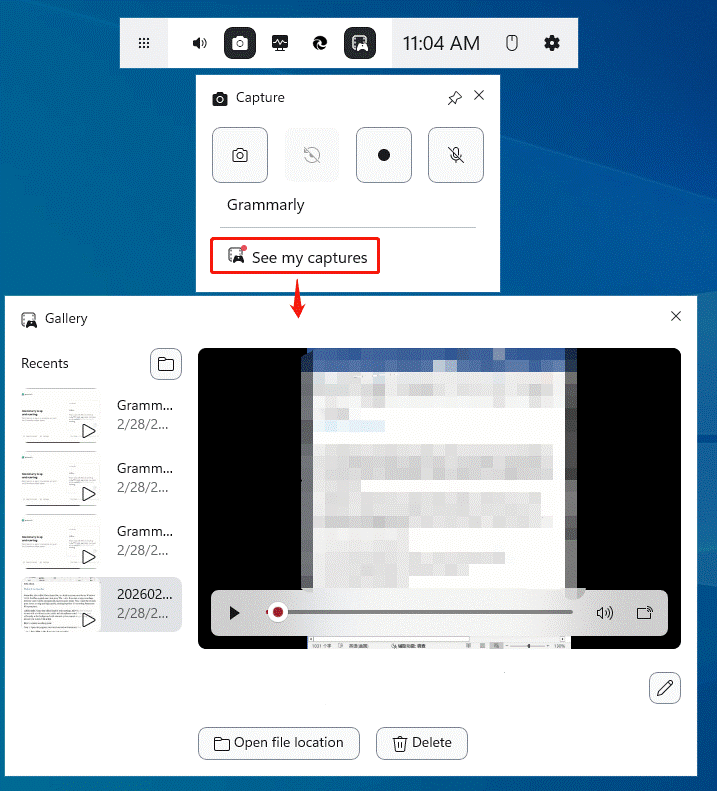The image size is (717, 791).
Task: Click the Grammarly window title text
Action: pyautogui.click(x=265, y=205)
